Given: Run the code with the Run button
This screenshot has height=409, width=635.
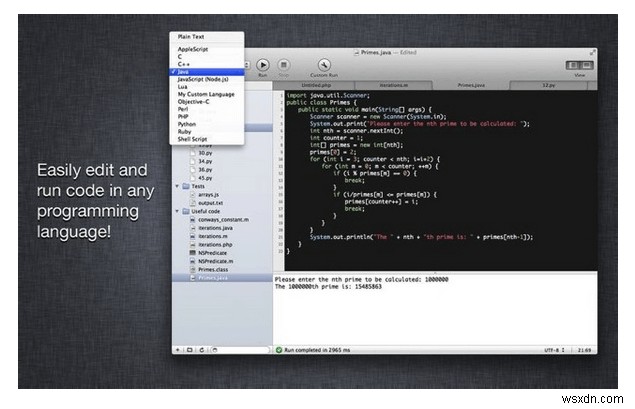Looking at the screenshot, I should [263, 65].
